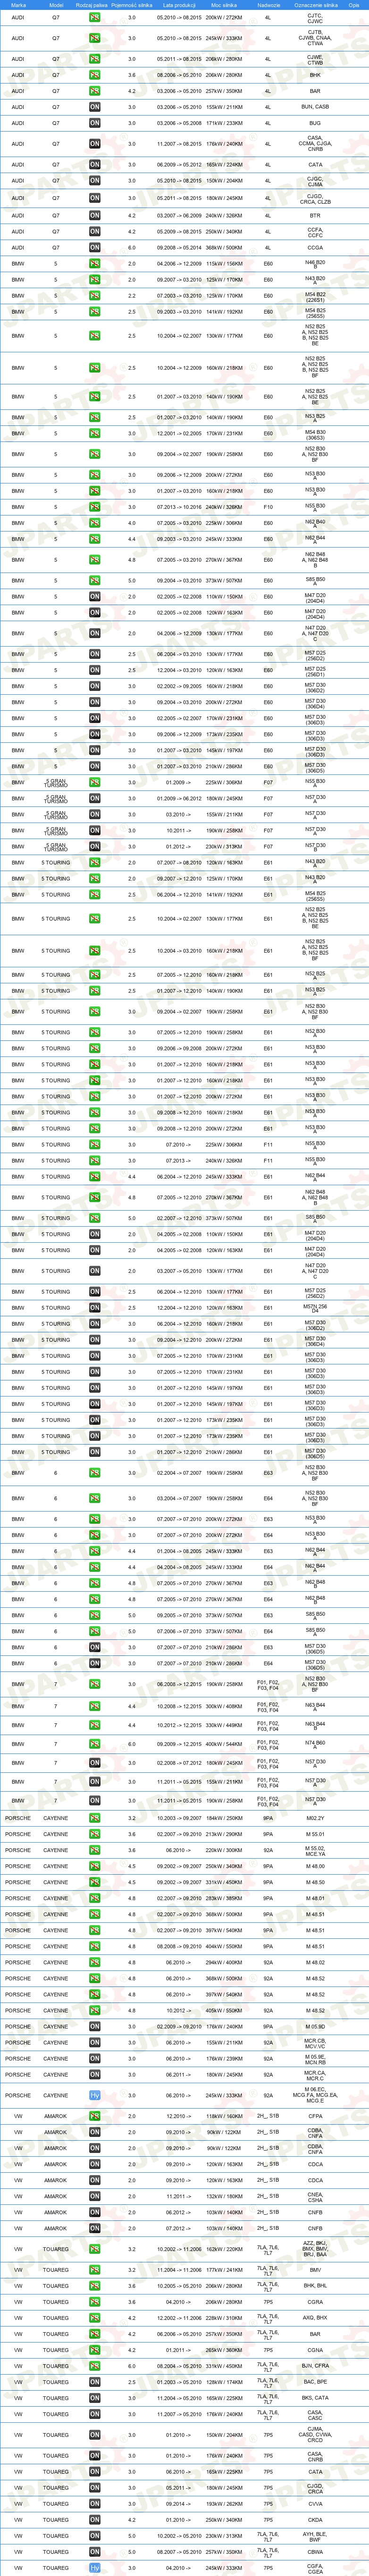
Task: Click ON icon in Touareg CKDA row
Action: (x=95, y=2520)
